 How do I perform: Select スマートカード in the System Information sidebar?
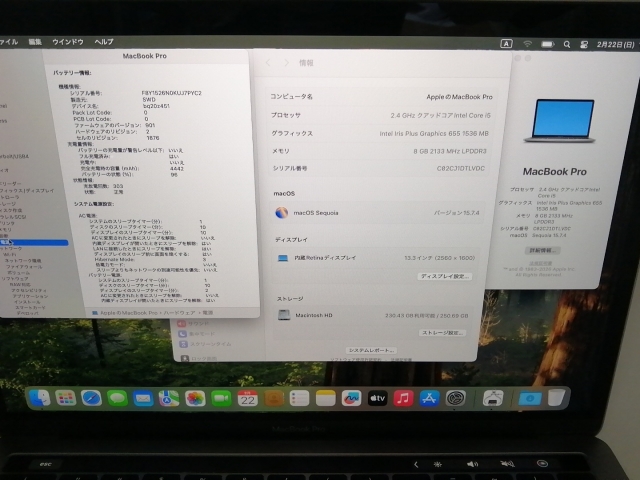(30, 307)
